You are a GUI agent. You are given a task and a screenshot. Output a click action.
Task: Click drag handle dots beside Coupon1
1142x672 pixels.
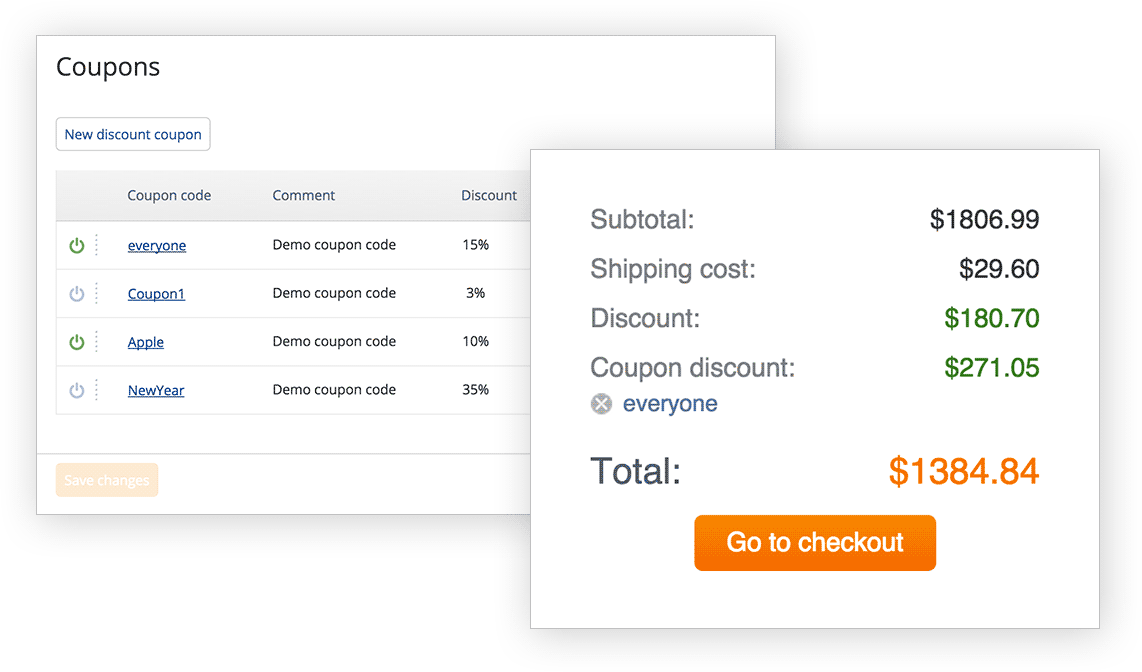[96, 294]
